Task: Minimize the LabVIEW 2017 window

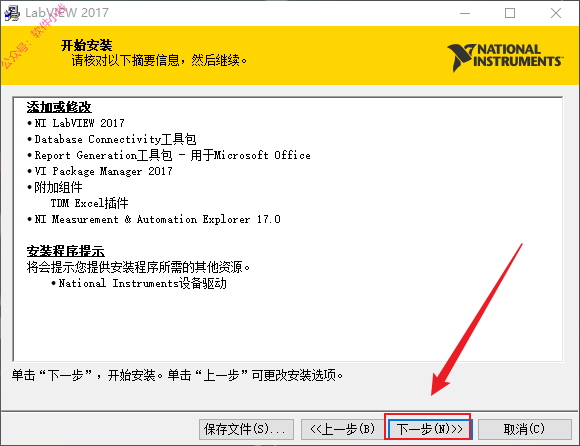Action: (x=465, y=13)
